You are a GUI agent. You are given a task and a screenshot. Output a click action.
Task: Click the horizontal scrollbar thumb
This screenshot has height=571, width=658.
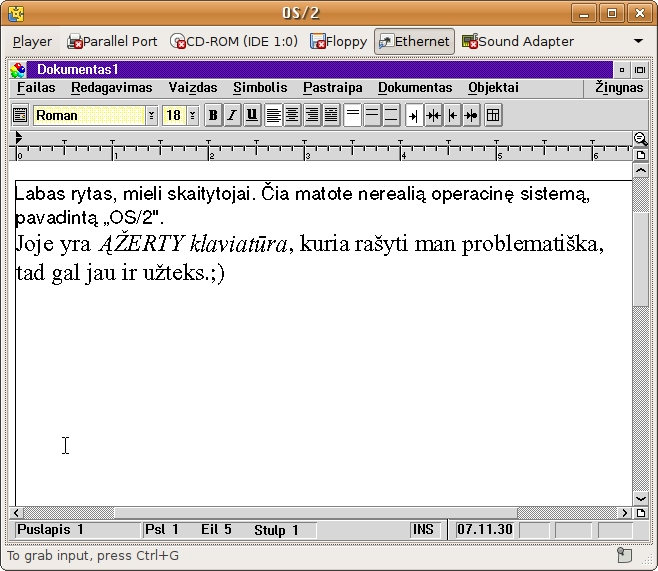click(x=316, y=513)
